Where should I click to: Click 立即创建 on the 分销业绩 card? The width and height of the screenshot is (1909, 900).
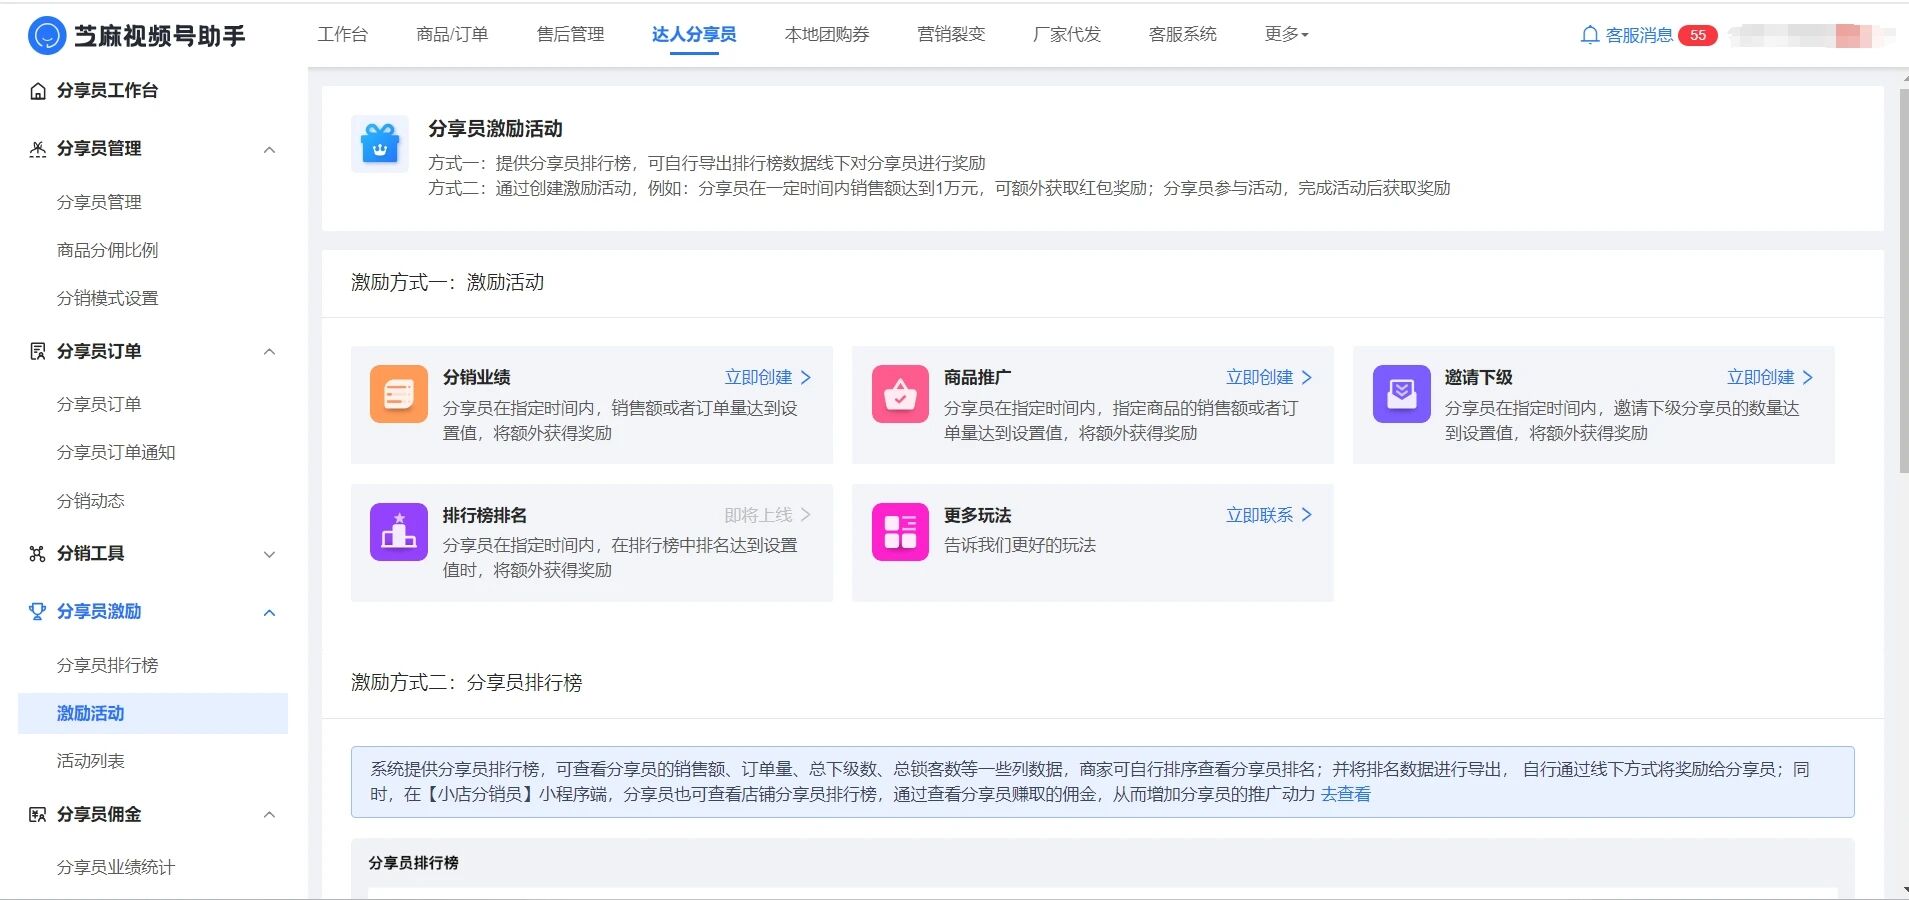click(768, 377)
